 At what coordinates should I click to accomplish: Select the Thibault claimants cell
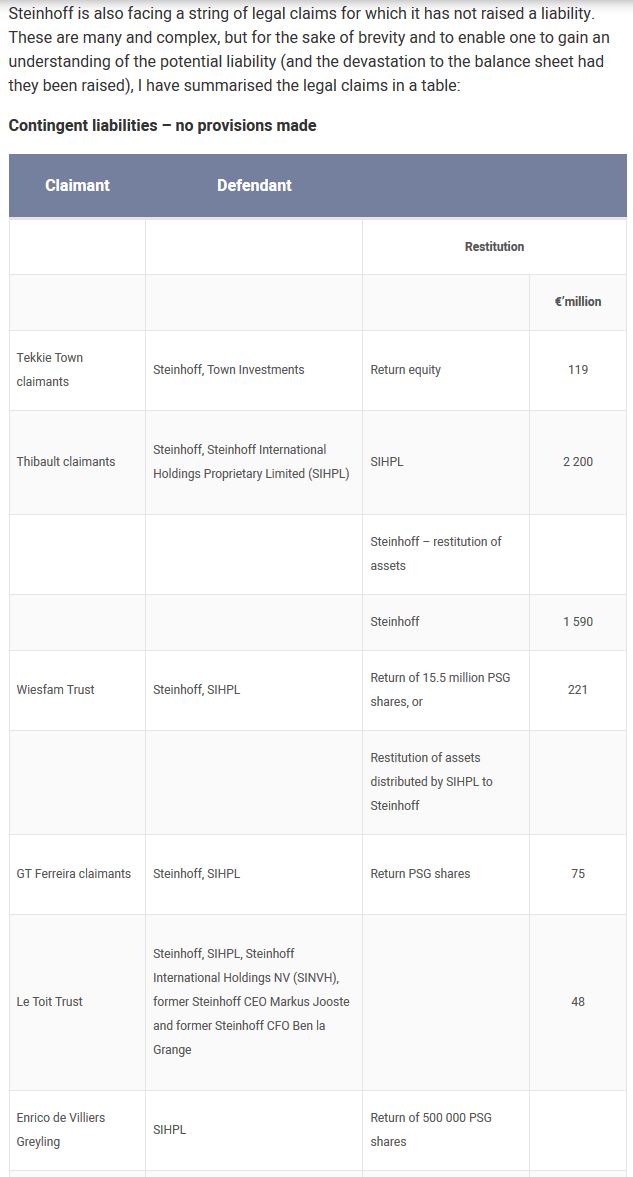tap(66, 462)
